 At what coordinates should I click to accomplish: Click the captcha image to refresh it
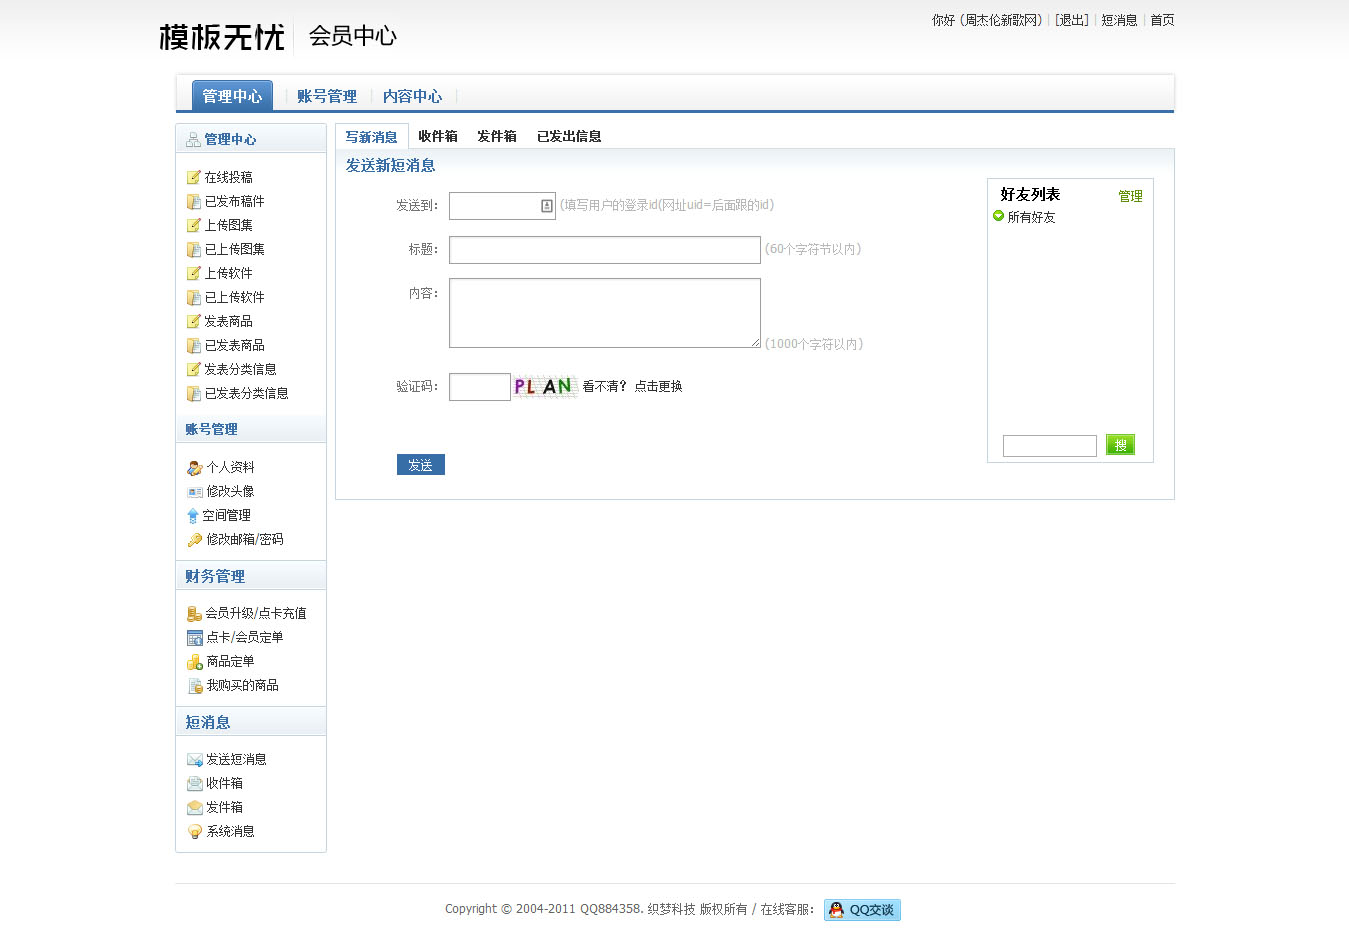[545, 386]
